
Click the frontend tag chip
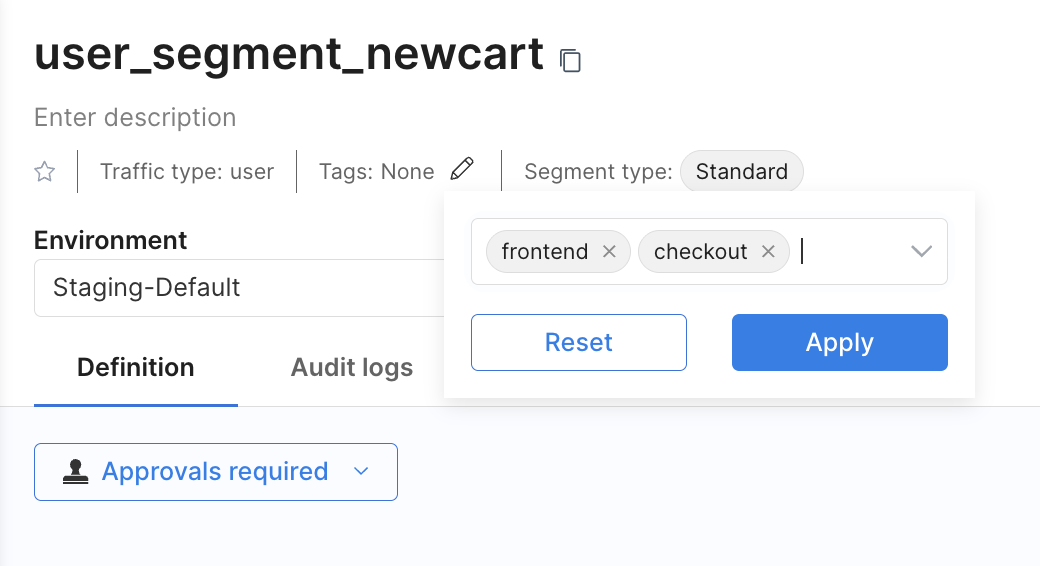click(544, 252)
